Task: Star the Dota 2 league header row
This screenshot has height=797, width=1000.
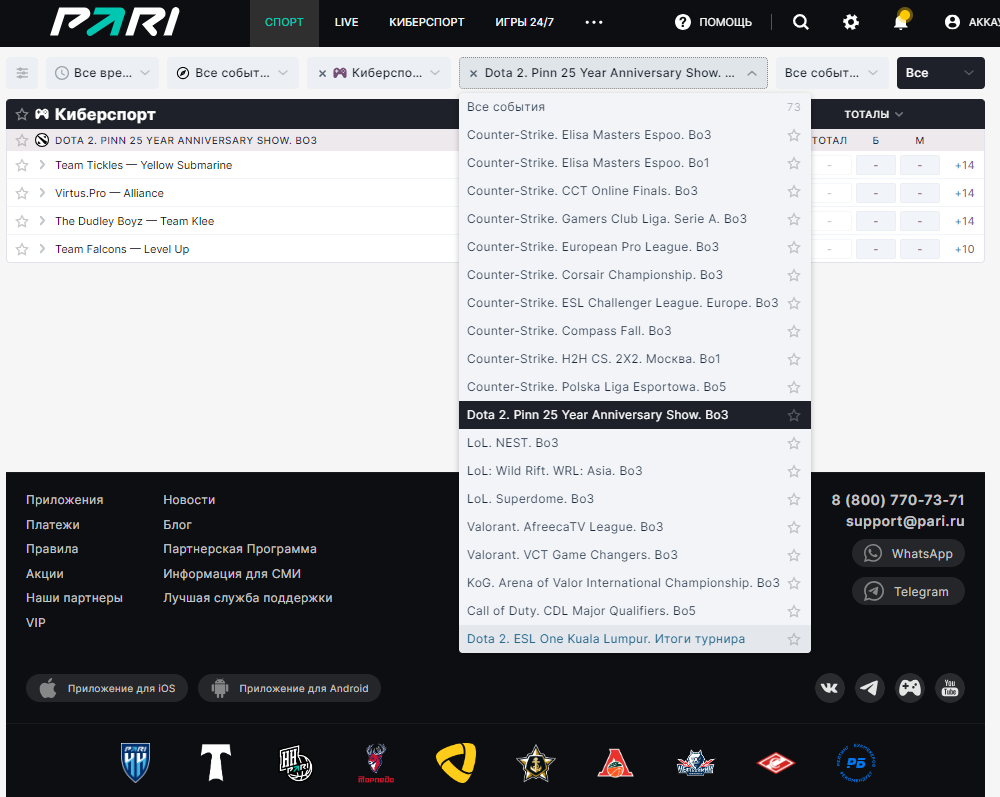Action: (x=22, y=140)
